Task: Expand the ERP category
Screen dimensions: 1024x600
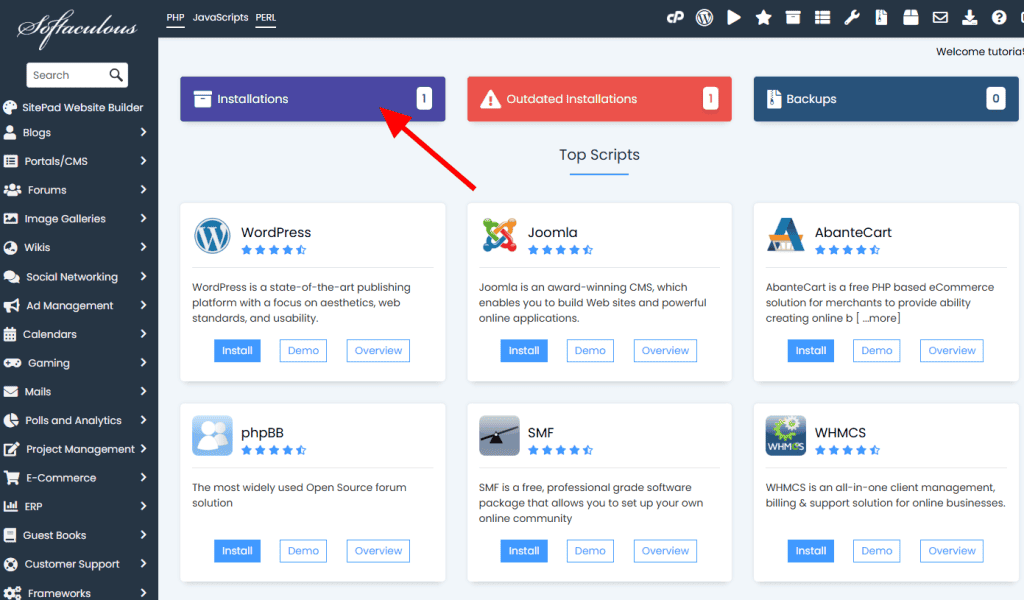Action: pos(74,507)
